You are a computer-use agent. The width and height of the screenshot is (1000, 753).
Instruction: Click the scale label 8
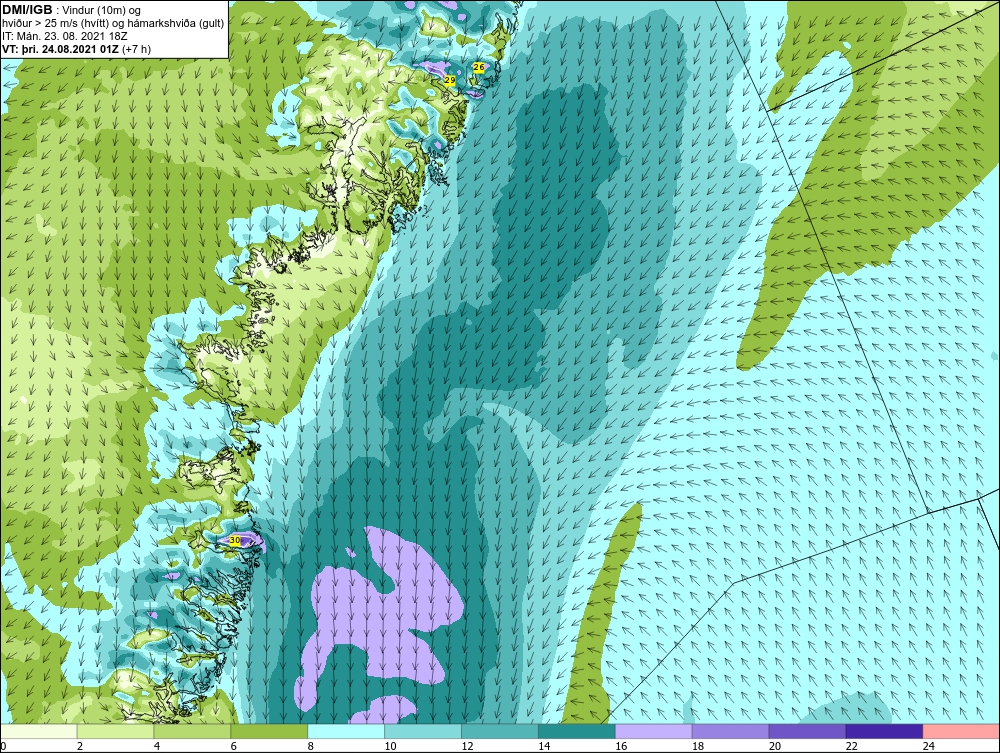[311, 746]
